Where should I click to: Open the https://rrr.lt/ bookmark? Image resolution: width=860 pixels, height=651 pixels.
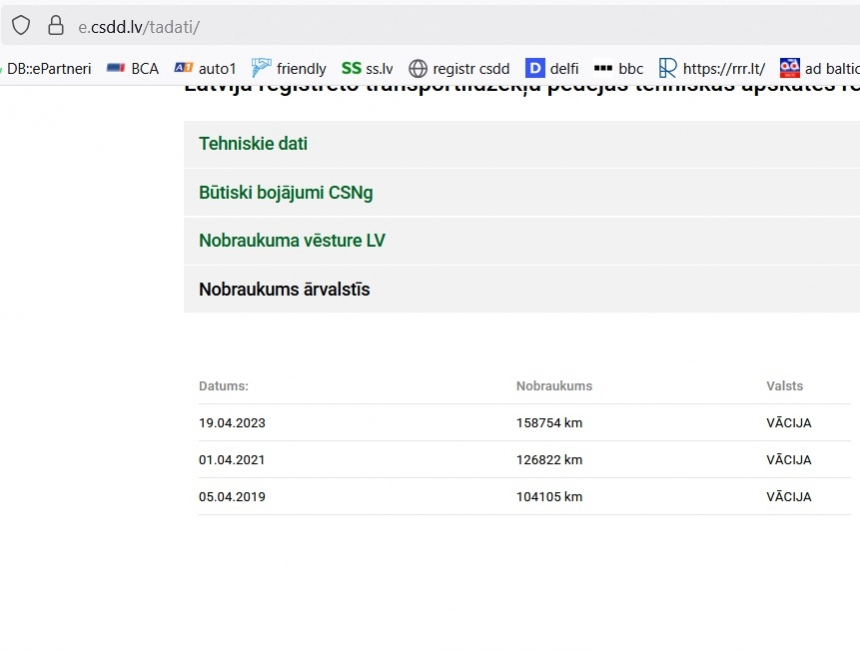(712, 69)
